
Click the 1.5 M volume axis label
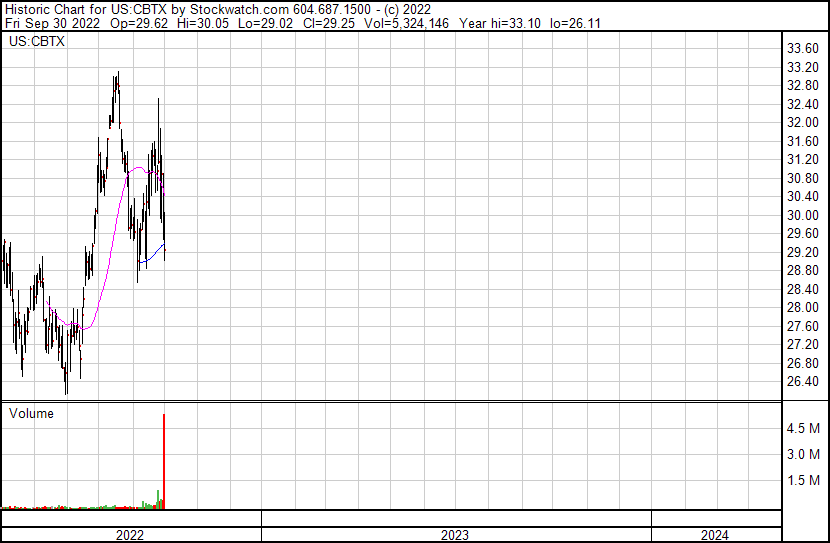coord(804,481)
